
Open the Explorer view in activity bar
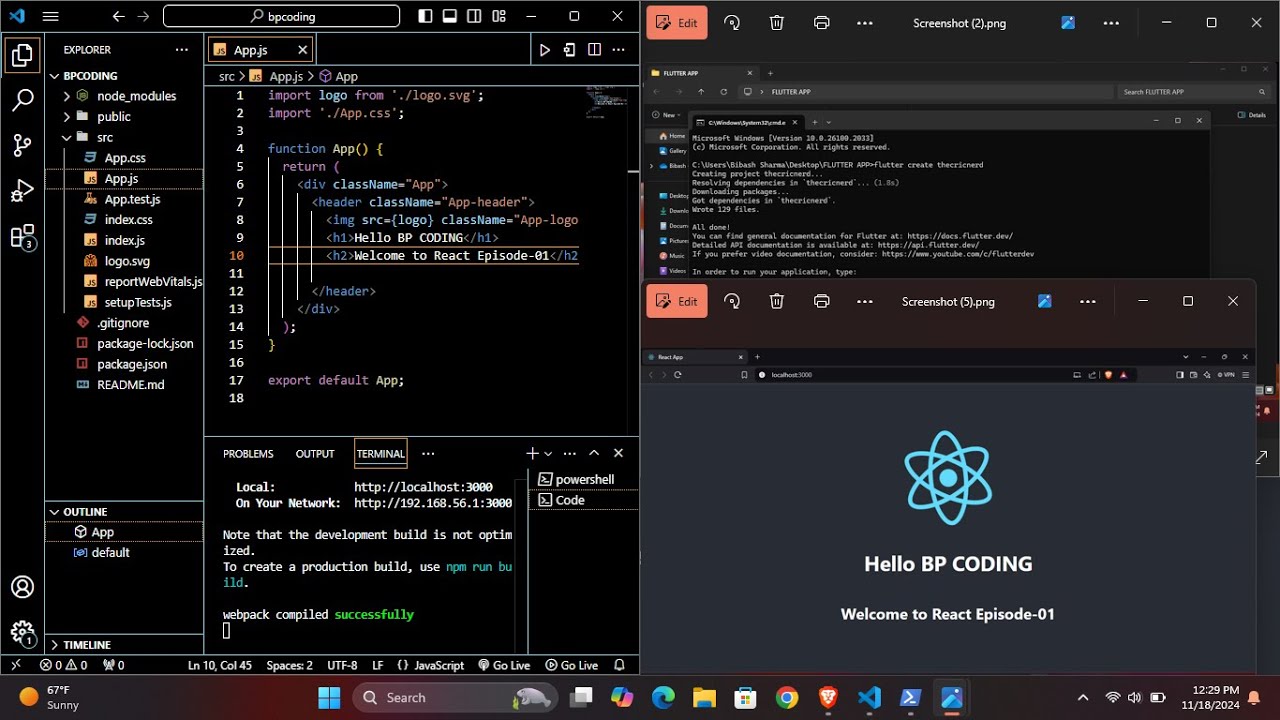(x=22, y=55)
